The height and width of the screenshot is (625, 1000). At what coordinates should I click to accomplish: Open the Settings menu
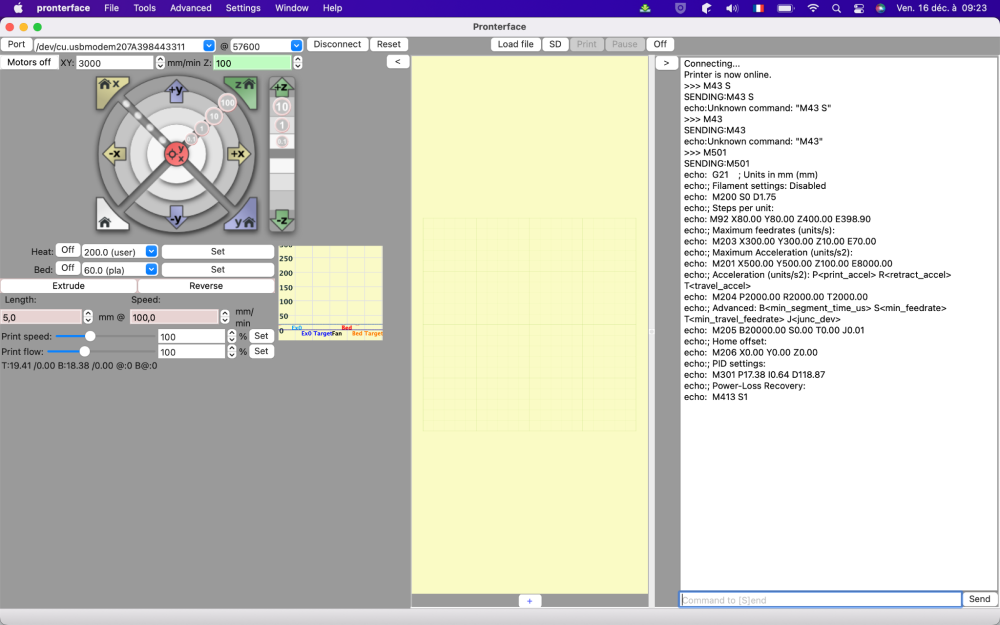[x=243, y=8]
